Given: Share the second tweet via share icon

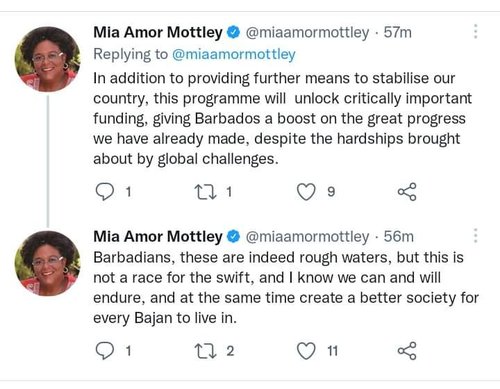Looking at the screenshot, I should pyautogui.click(x=407, y=351).
